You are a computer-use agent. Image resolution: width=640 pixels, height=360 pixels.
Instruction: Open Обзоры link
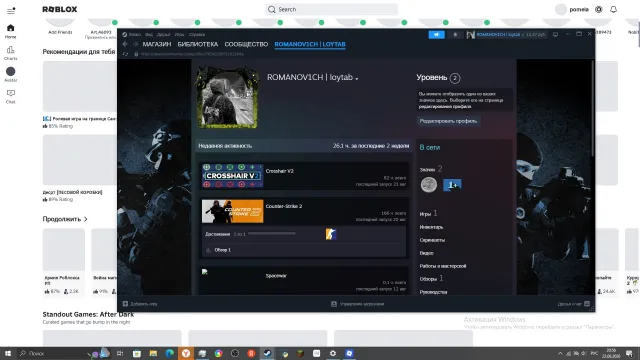coord(428,279)
